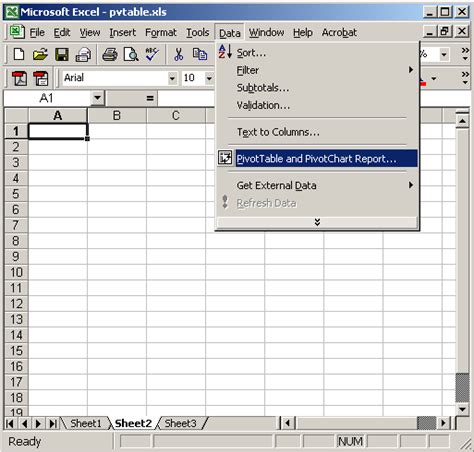Click the Cut scissors icon
474x452 pixels.
(178, 54)
